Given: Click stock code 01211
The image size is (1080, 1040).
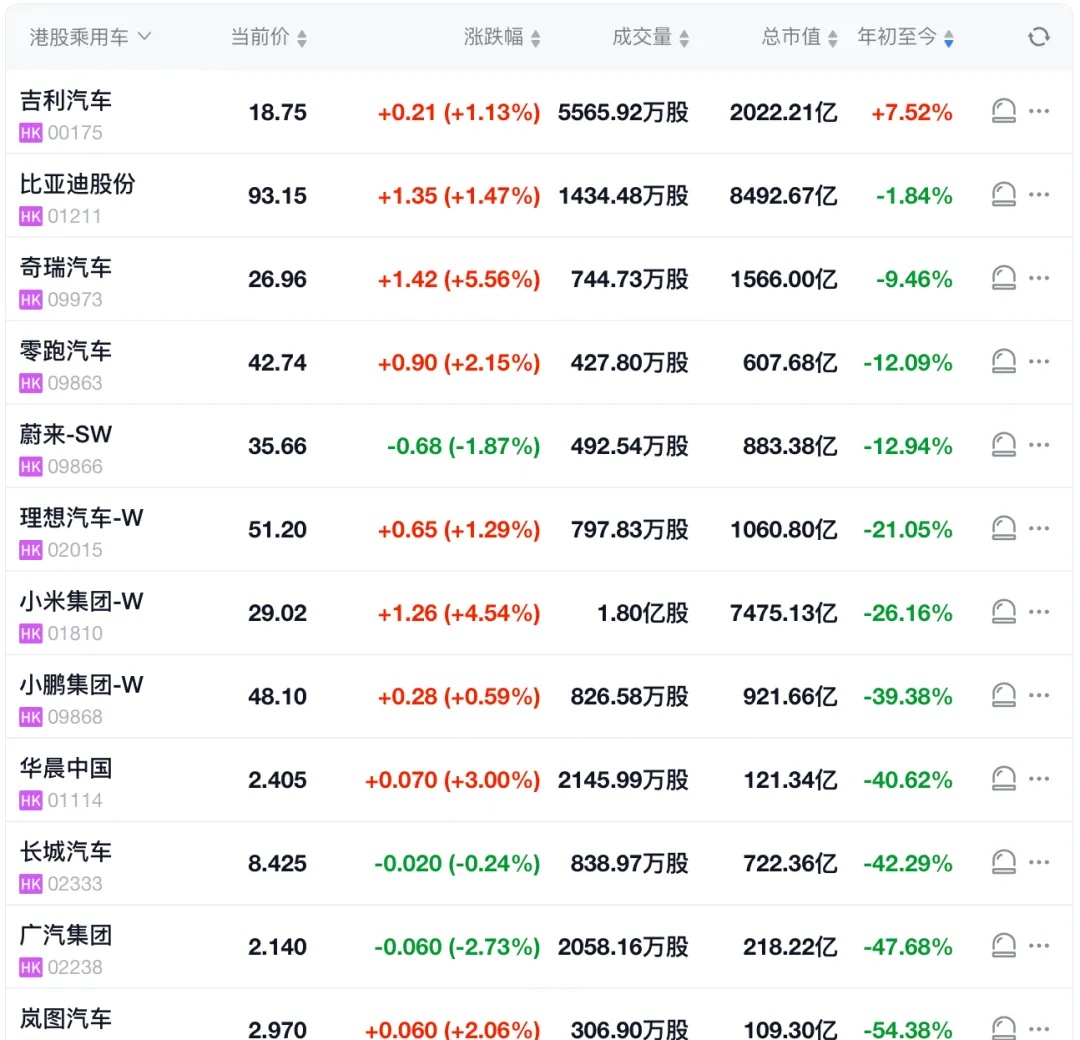Looking at the screenshot, I should (x=75, y=216).
